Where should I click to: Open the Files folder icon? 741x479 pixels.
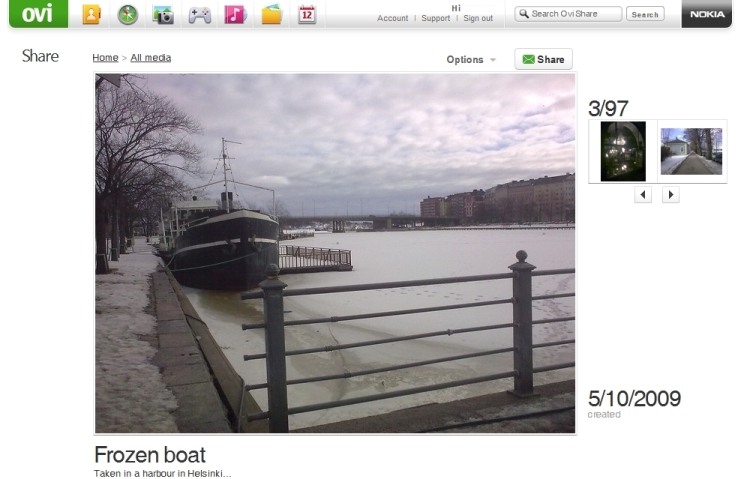point(272,14)
